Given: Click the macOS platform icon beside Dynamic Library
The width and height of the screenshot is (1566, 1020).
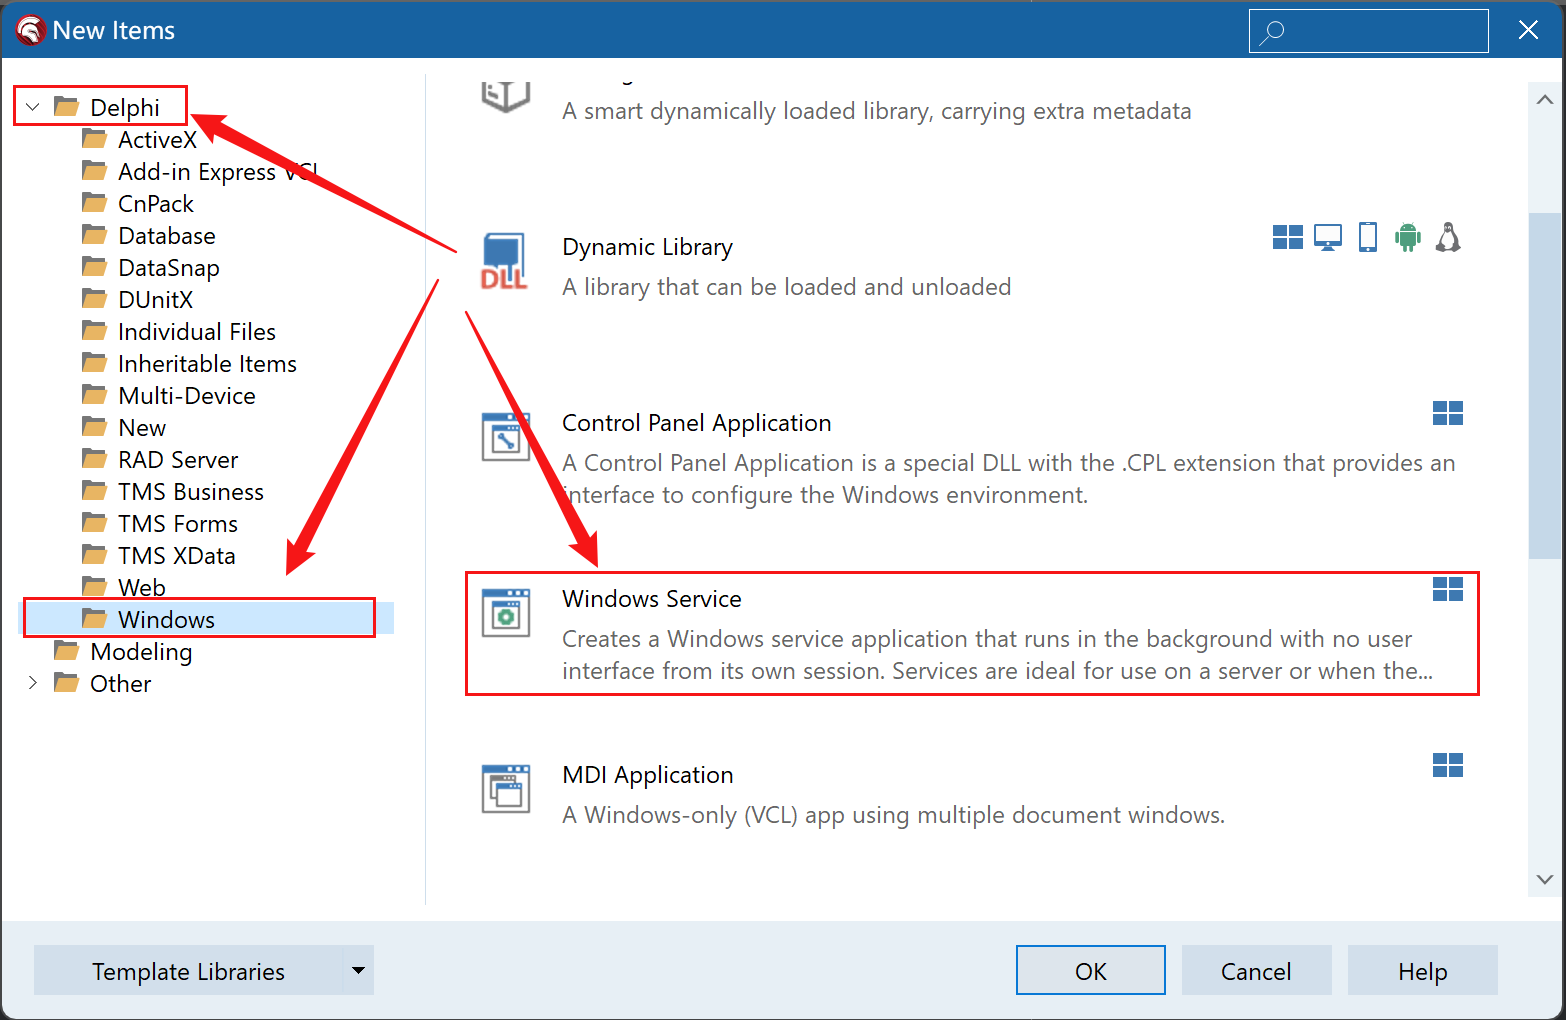Looking at the screenshot, I should pos(1328,237).
